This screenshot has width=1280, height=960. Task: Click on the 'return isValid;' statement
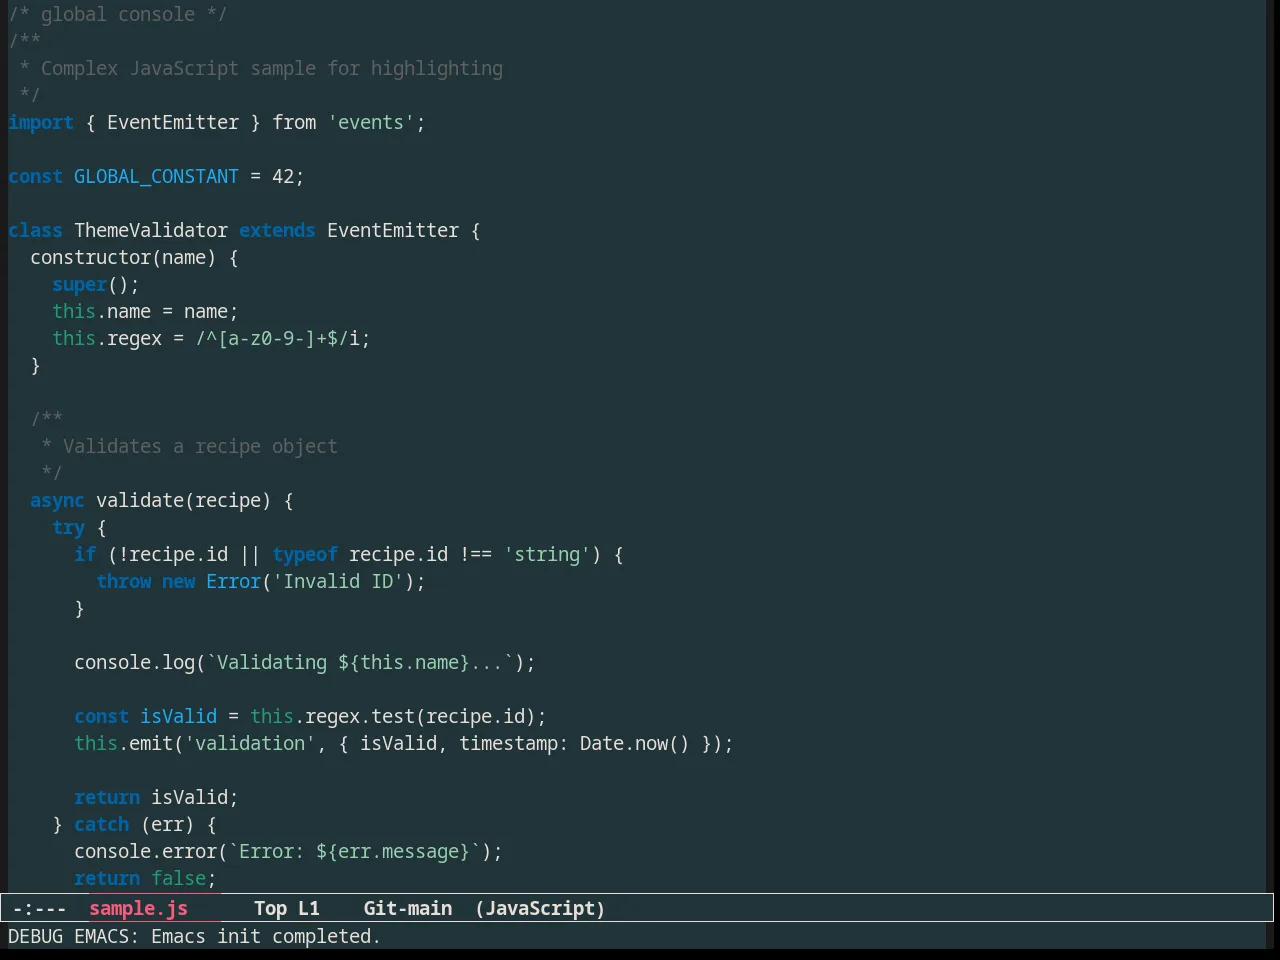pos(156,797)
